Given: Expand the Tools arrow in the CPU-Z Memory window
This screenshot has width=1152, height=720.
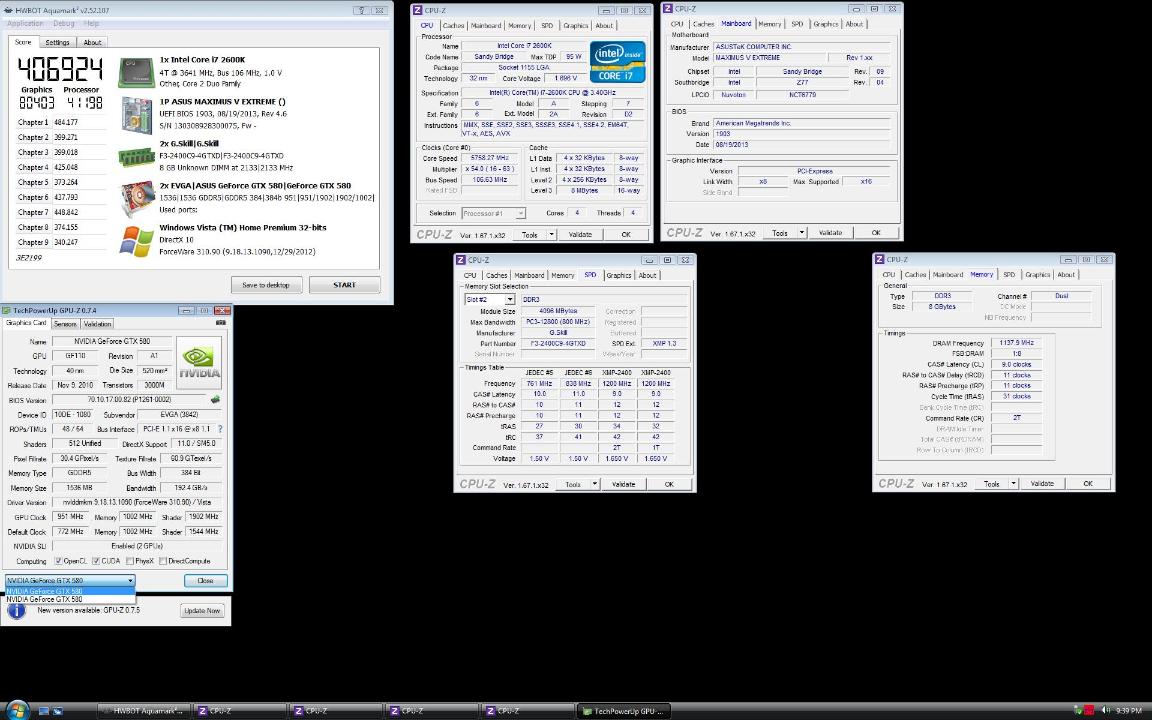Looking at the screenshot, I should pos(1013,483).
